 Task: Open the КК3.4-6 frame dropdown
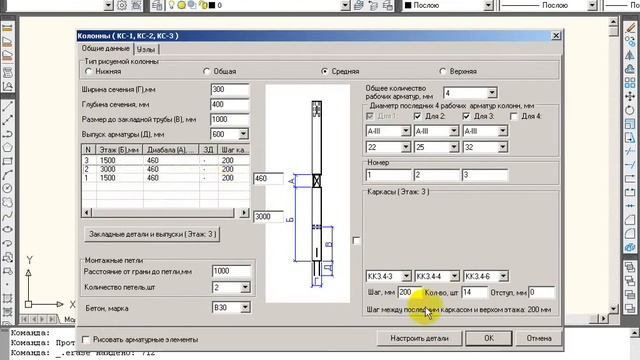point(503,276)
